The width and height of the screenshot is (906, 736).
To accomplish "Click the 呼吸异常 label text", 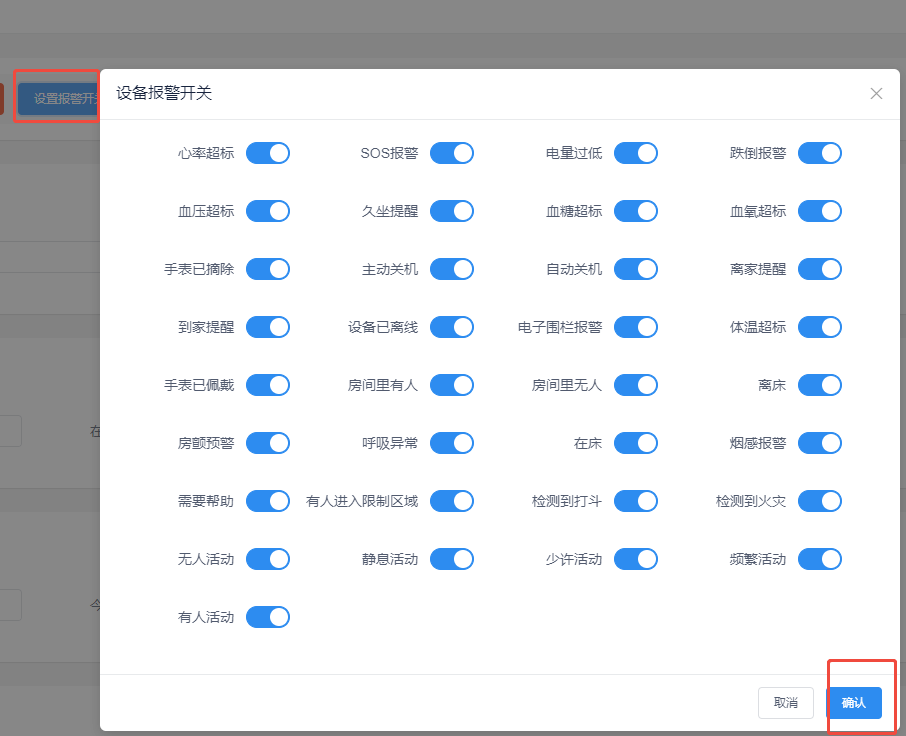I will pos(390,443).
